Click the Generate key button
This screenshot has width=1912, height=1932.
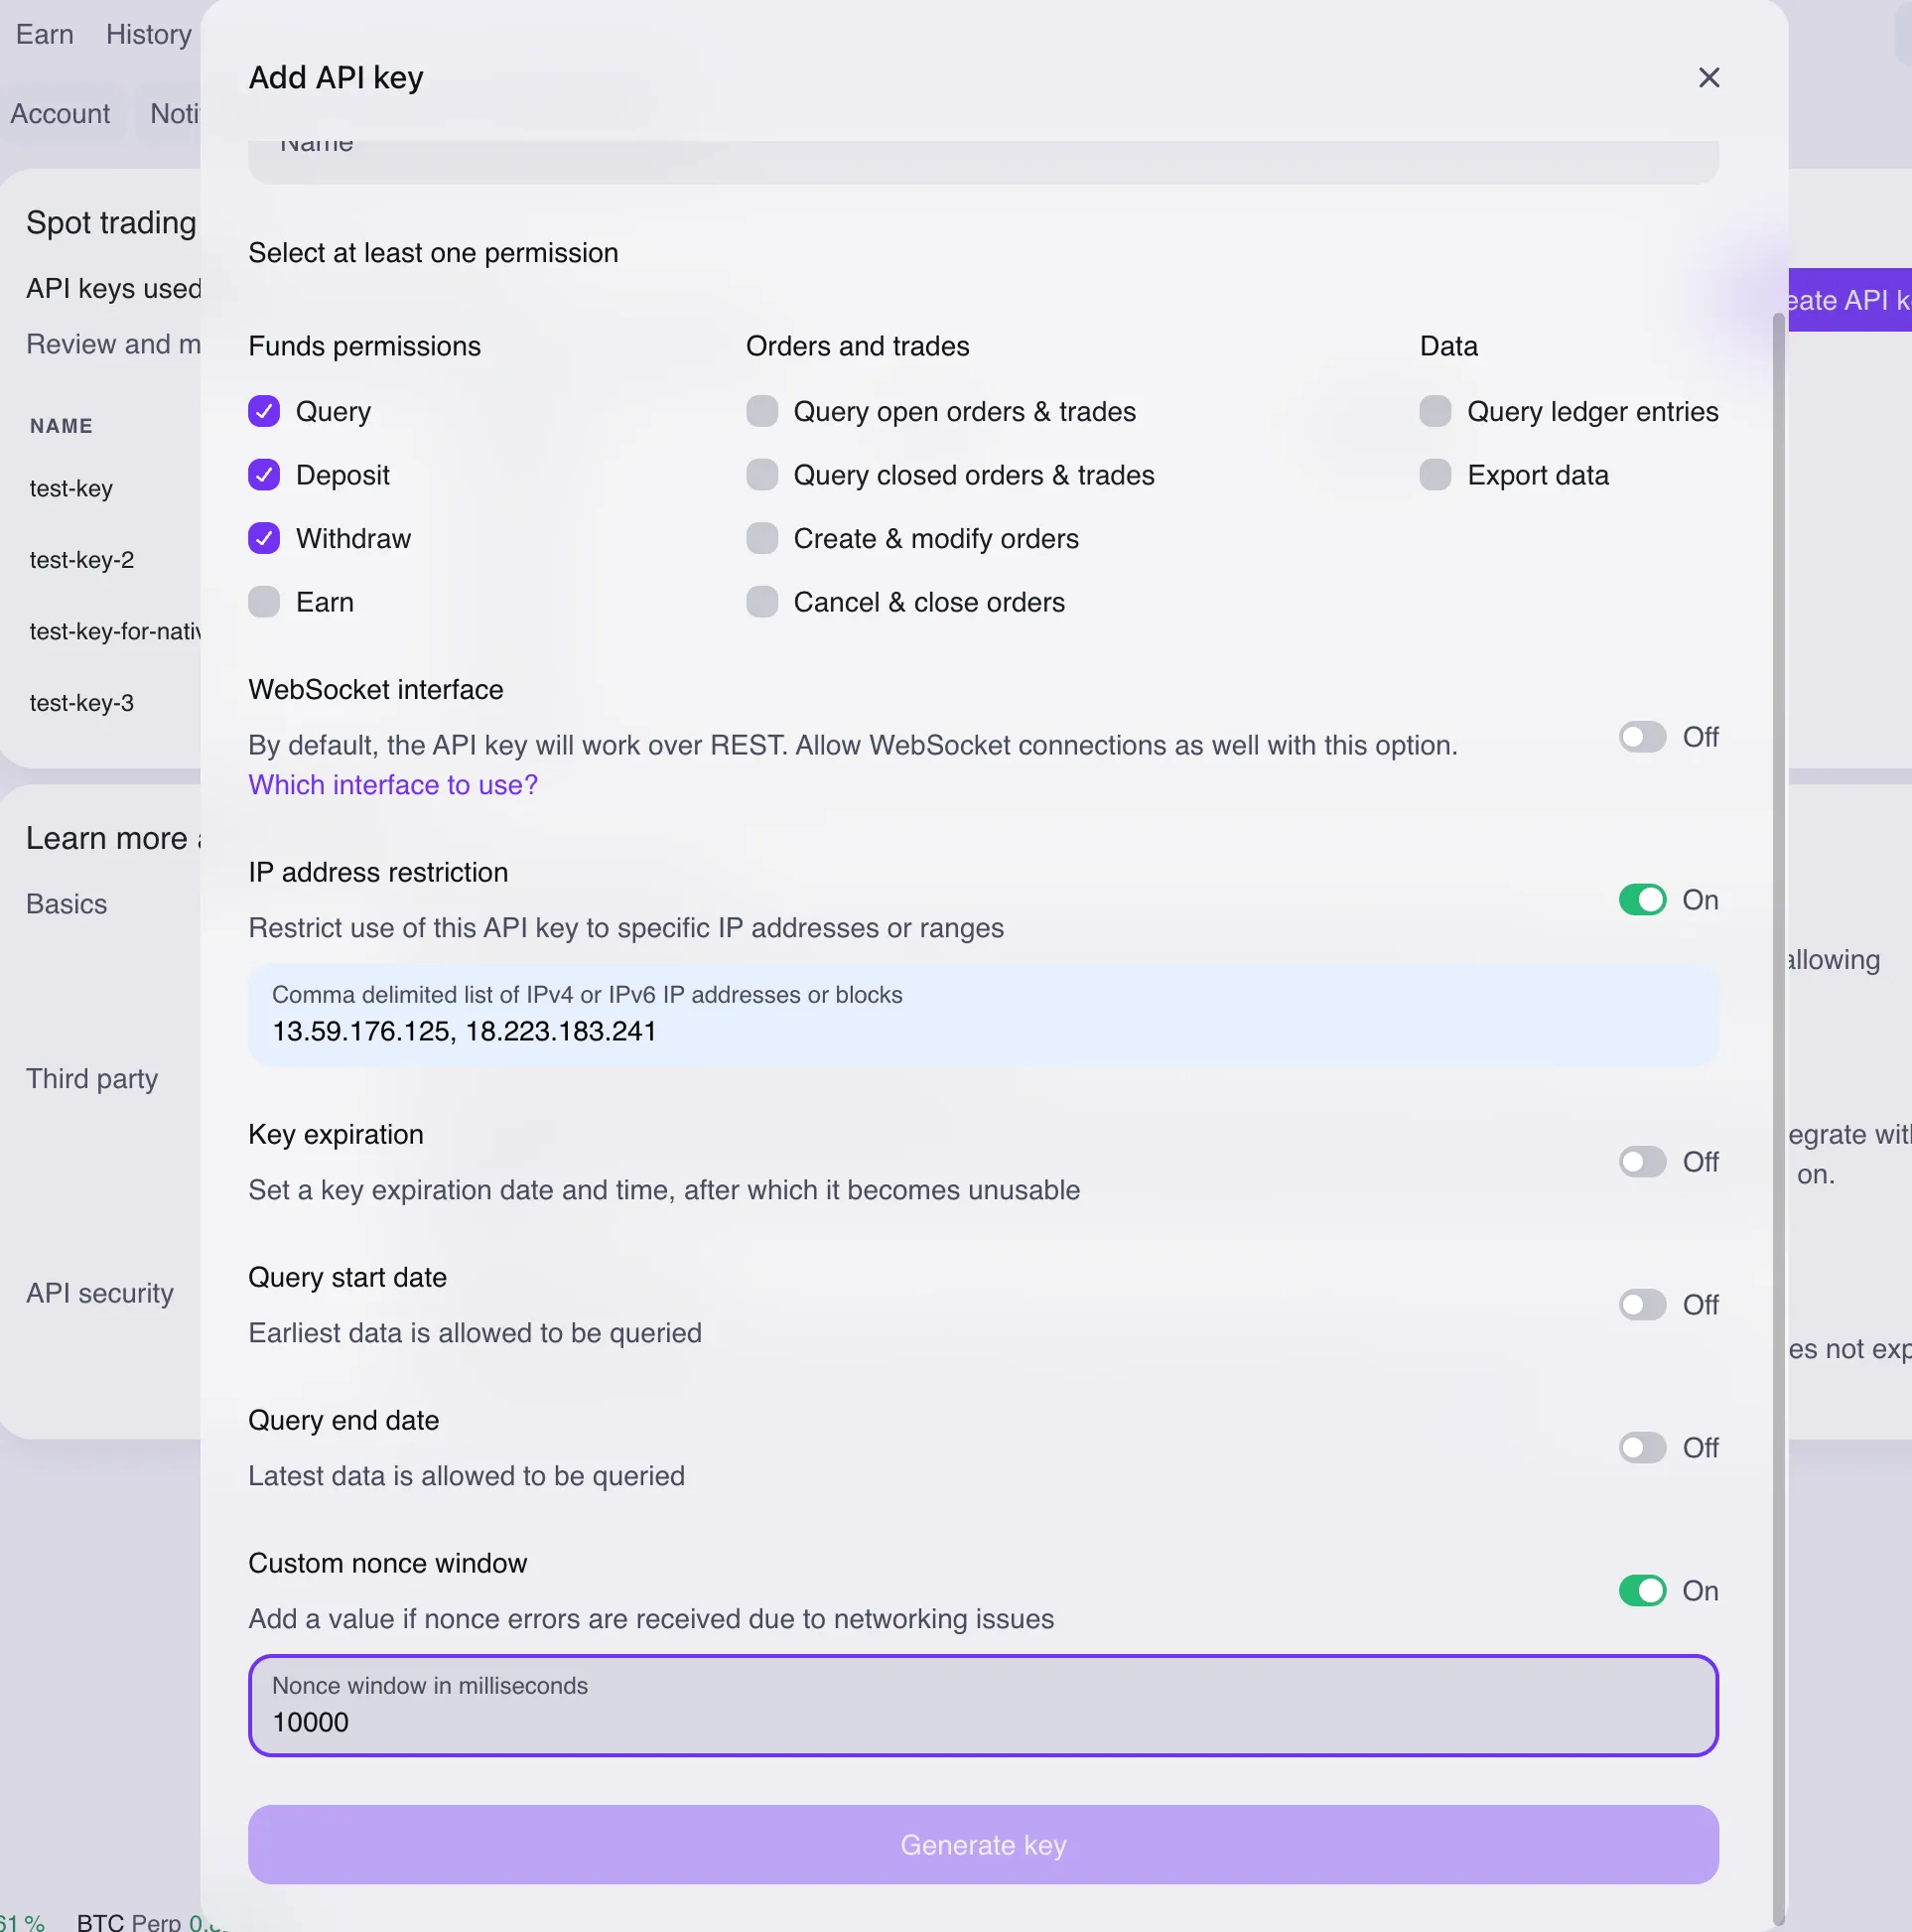tap(983, 1845)
